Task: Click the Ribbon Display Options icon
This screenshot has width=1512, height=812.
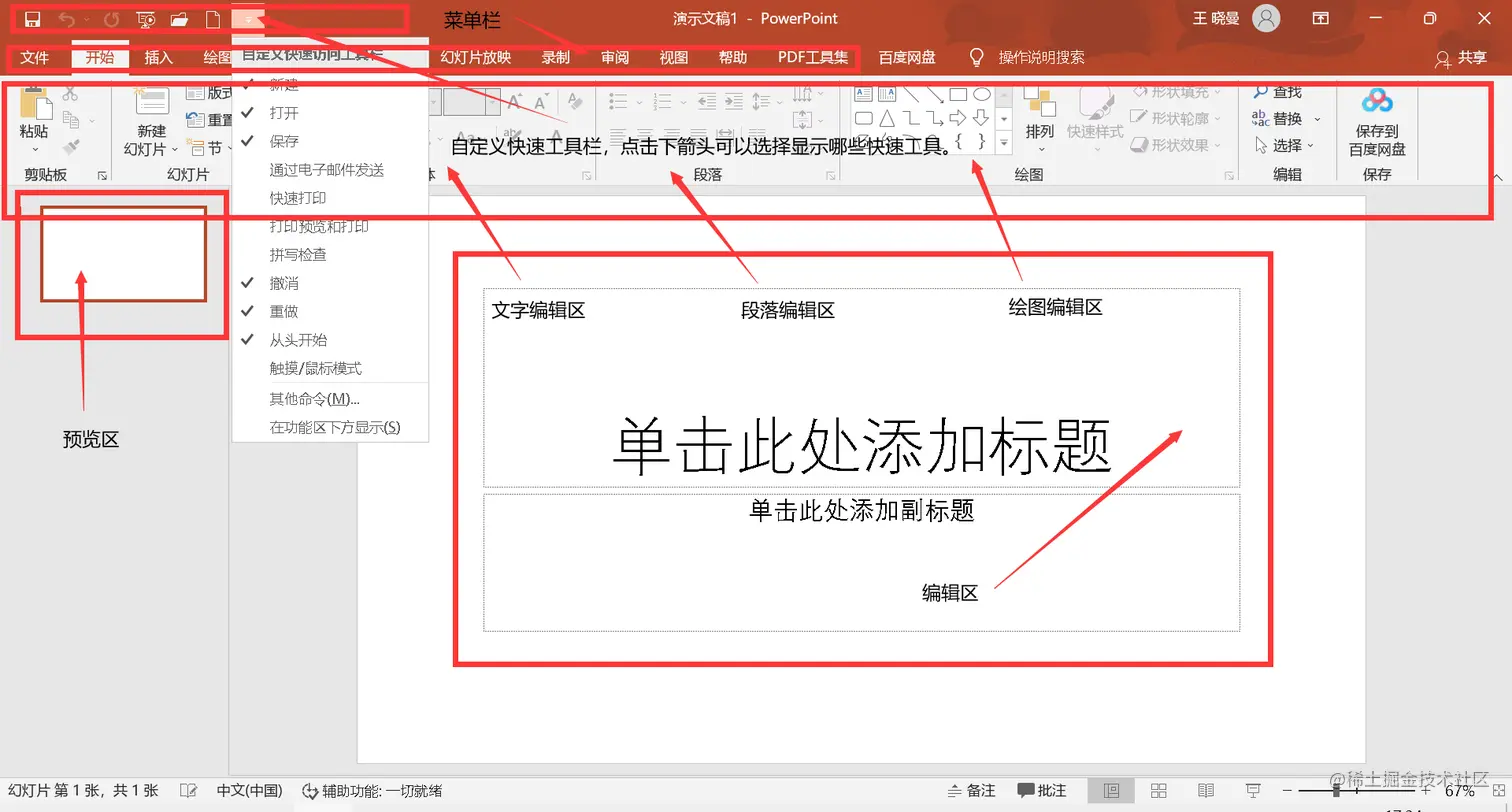Action: click(1321, 19)
